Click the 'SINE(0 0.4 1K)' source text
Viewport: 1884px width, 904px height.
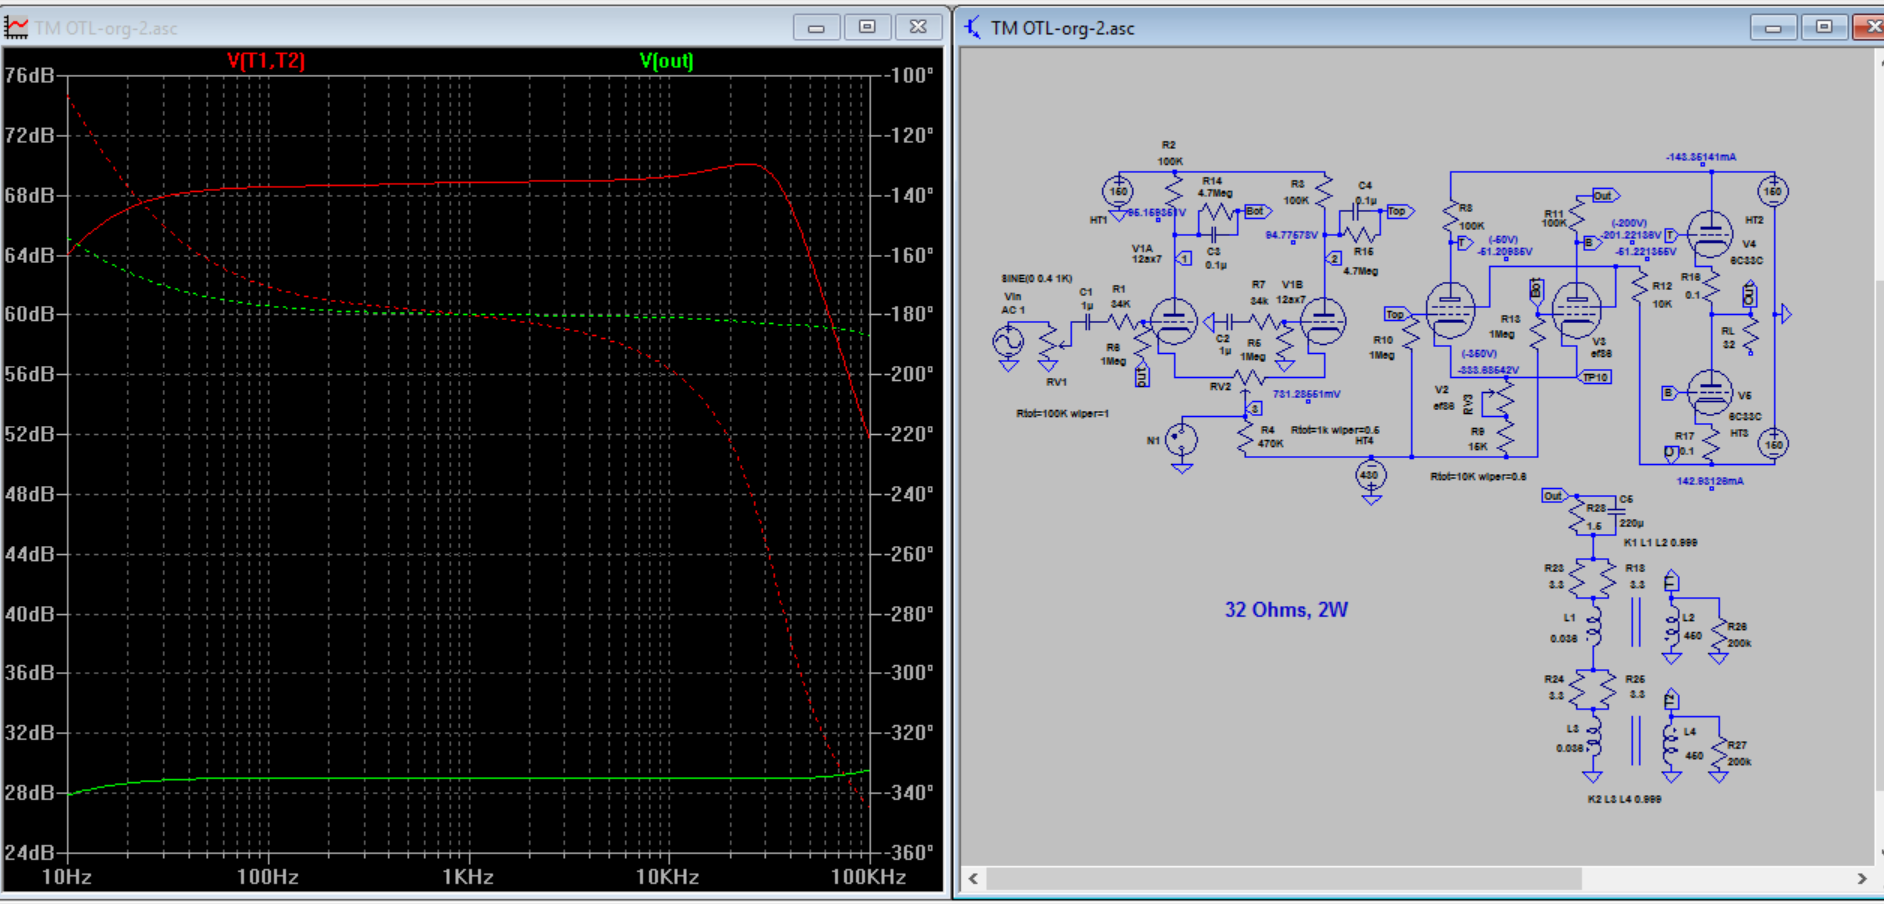(1037, 278)
